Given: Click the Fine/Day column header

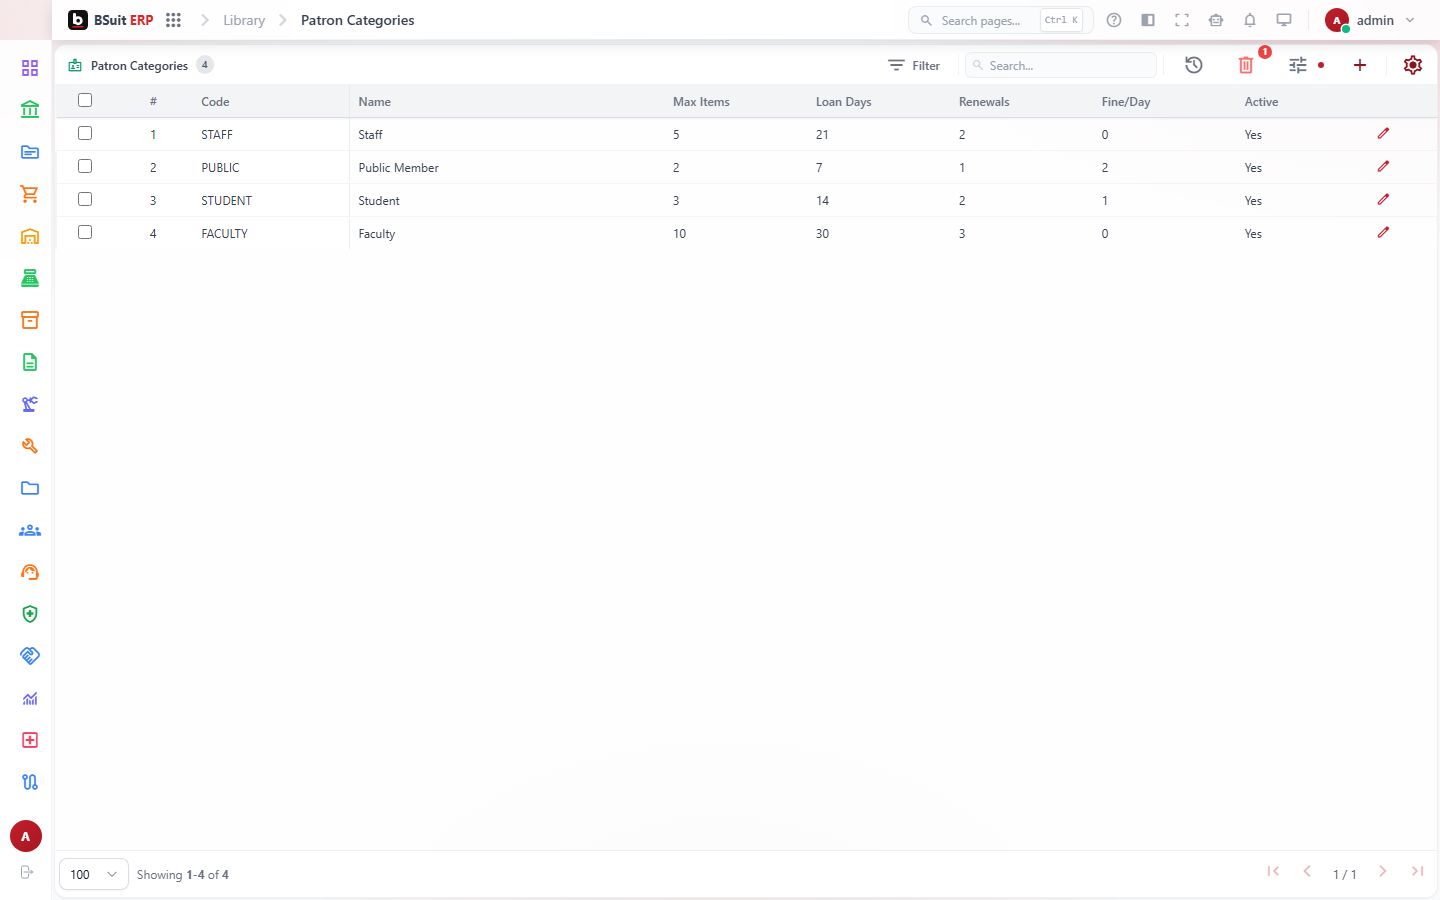Looking at the screenshot, I should tap(1125, 102).
